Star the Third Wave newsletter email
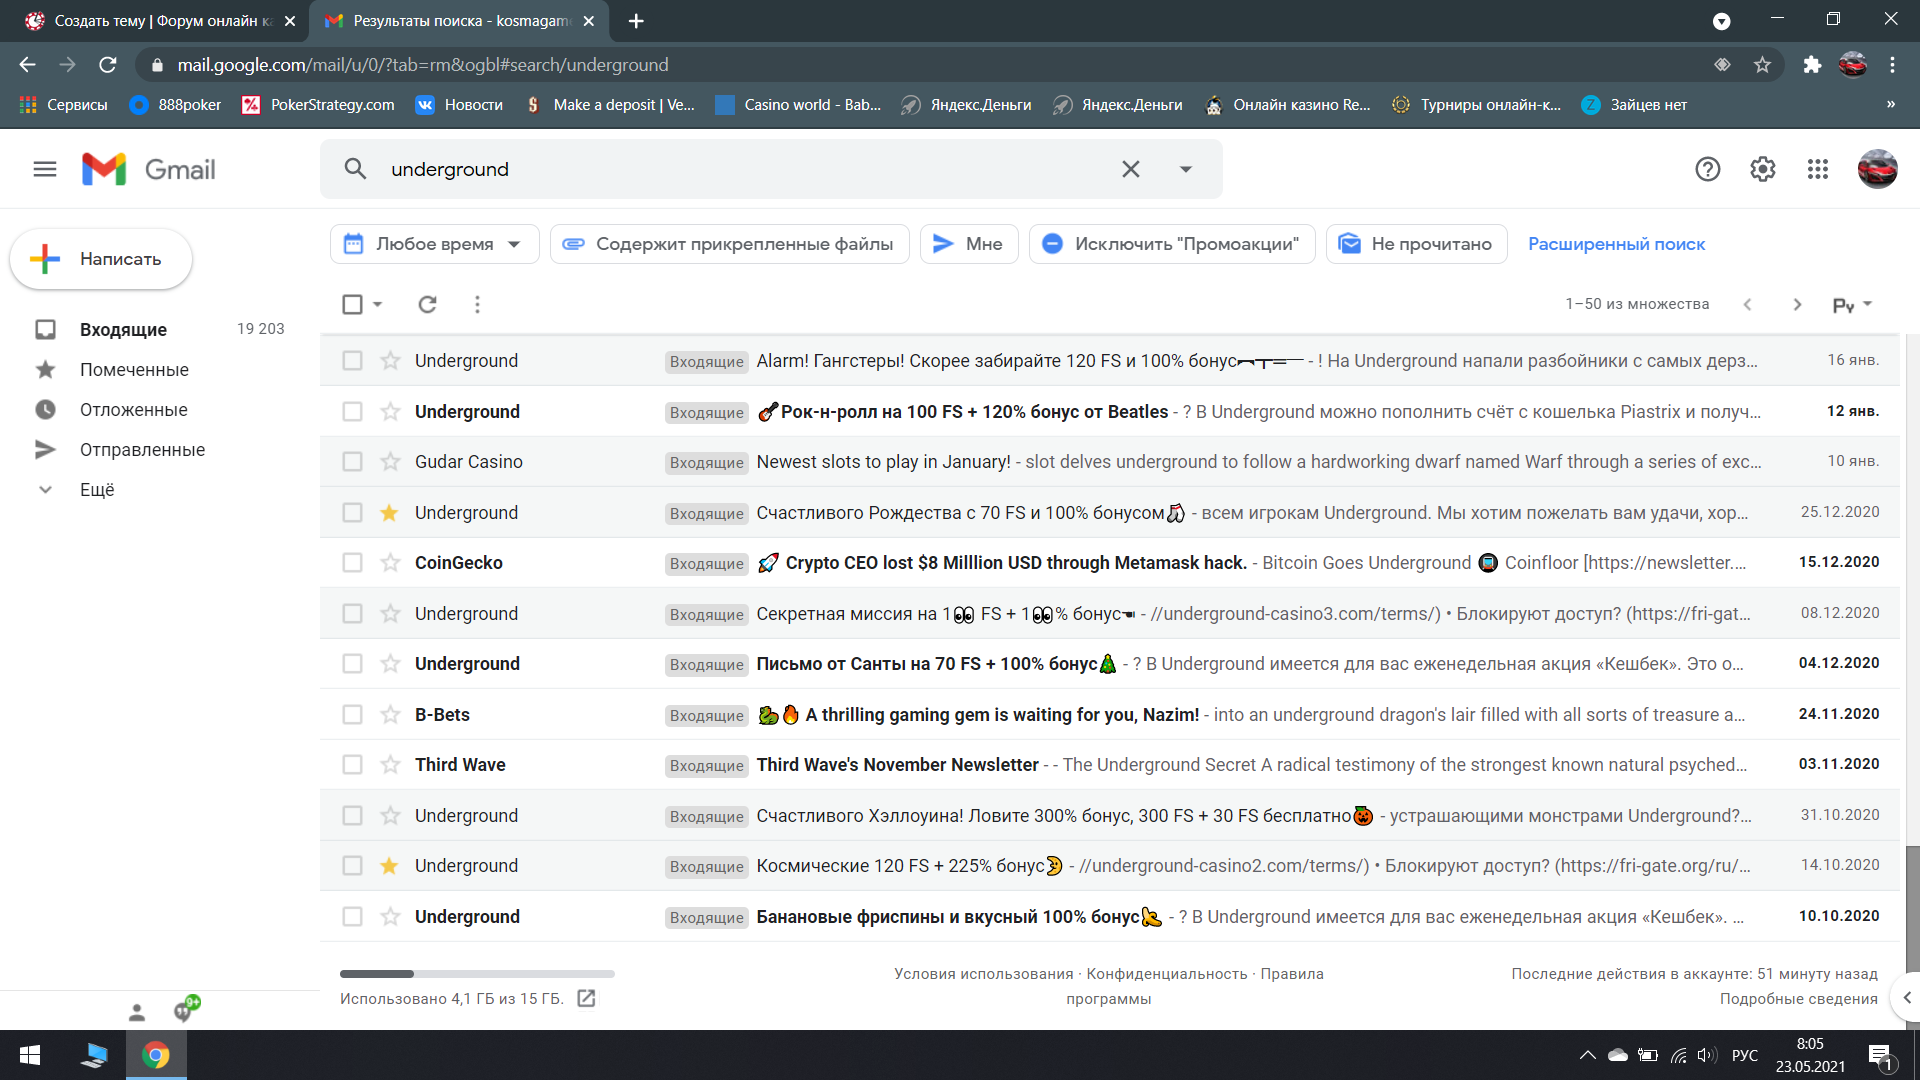The image size is (1920, 1080). click(390, 764)
